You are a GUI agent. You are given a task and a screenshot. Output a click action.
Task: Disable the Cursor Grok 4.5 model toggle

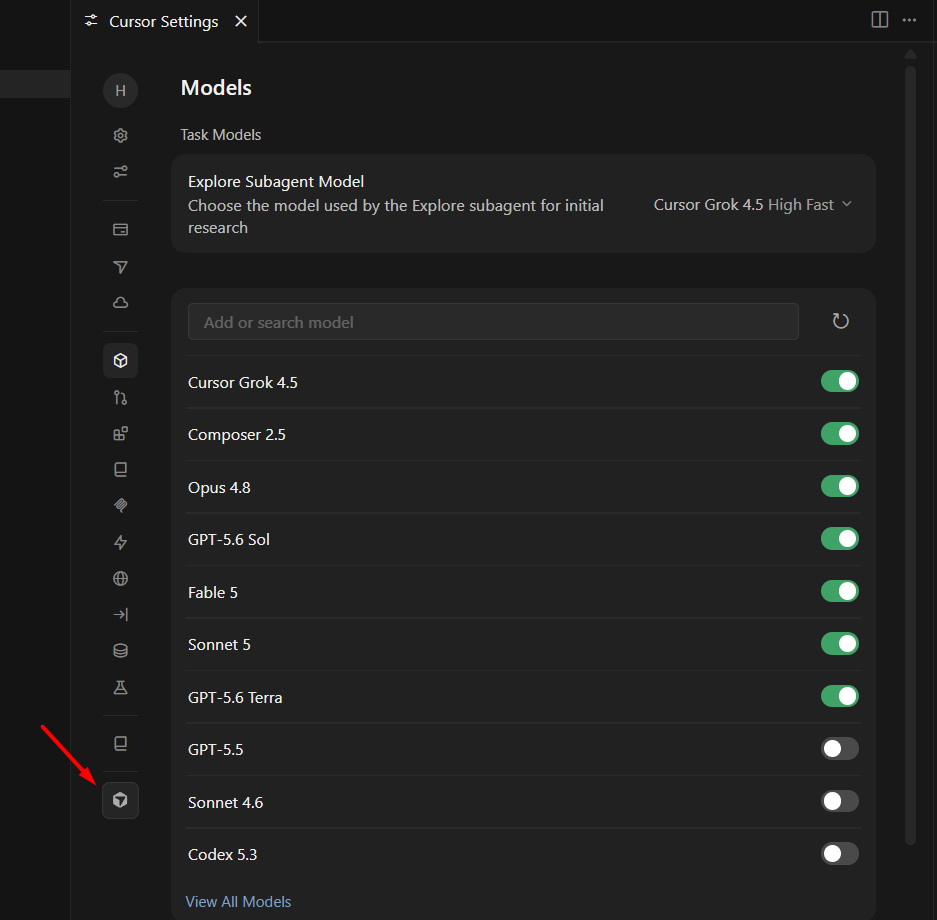(x=840, y=381)
